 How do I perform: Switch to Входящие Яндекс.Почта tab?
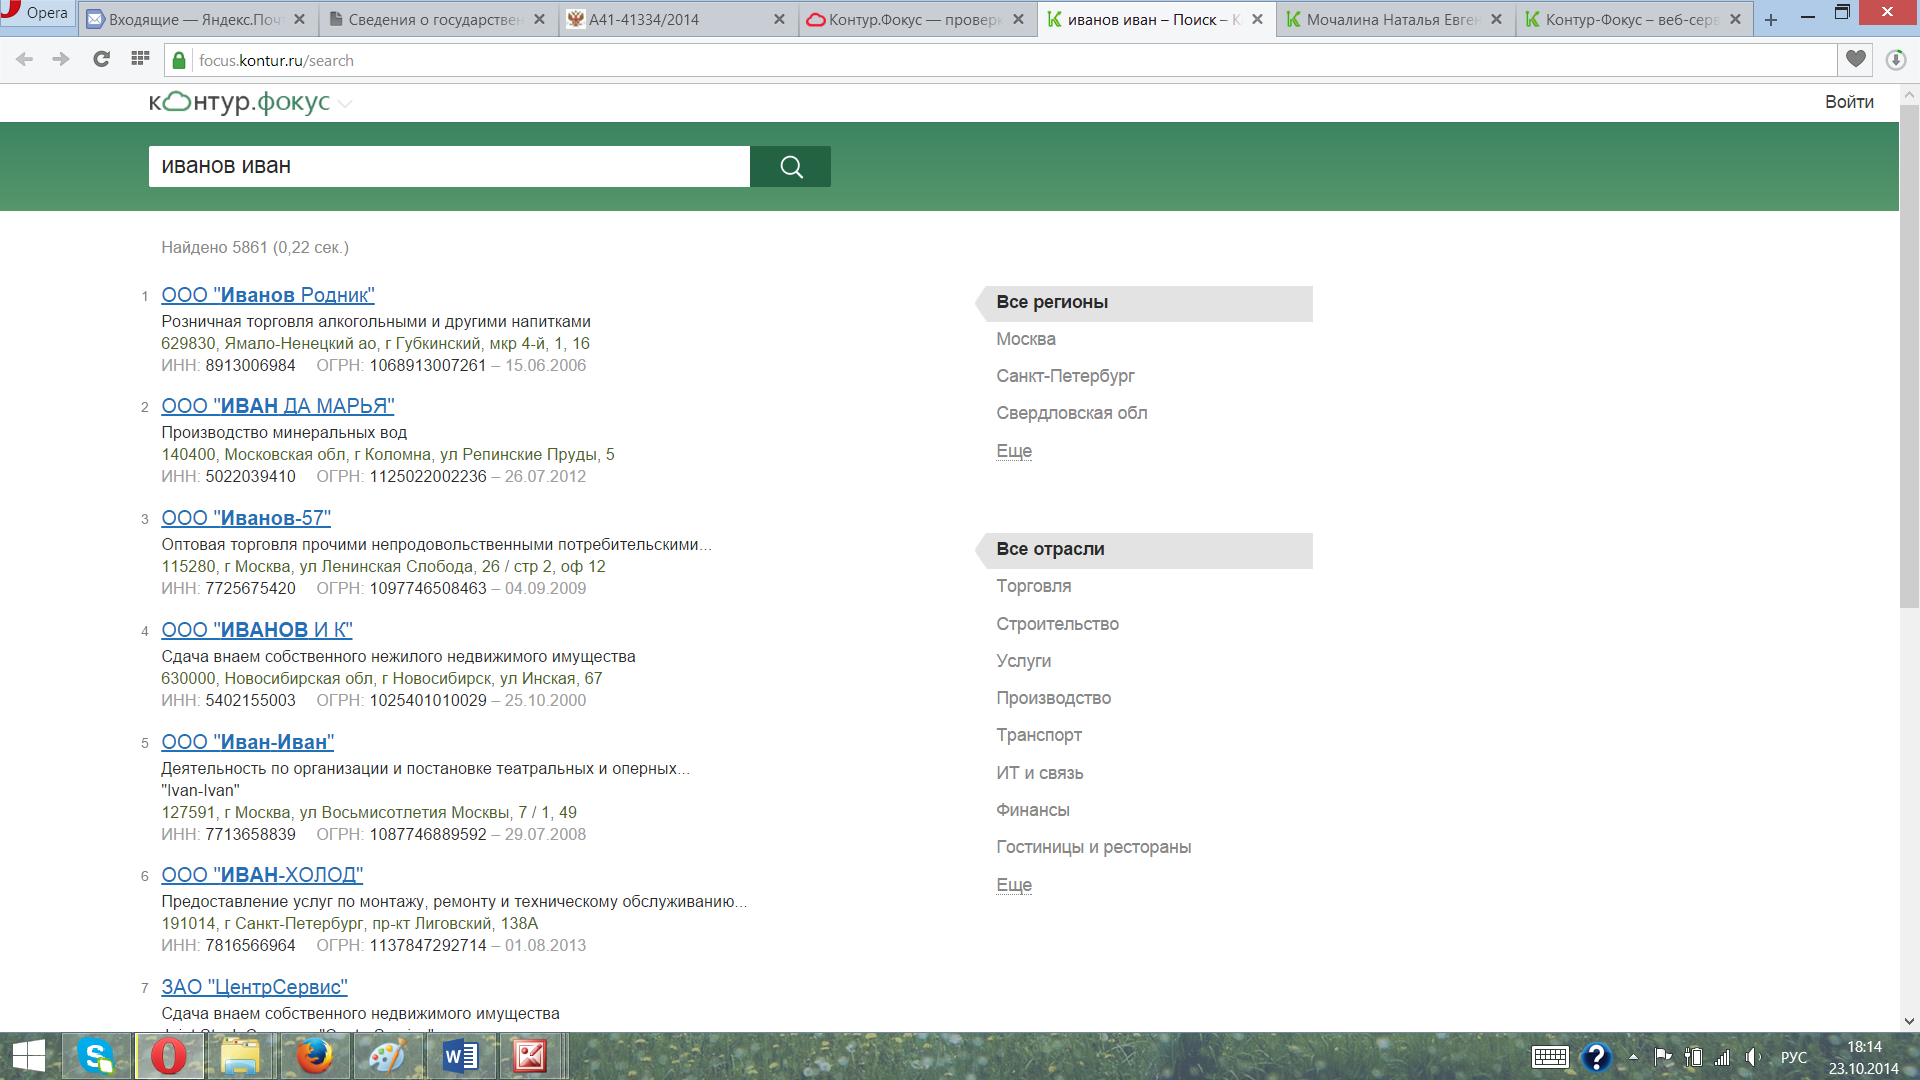pos(197,20)
